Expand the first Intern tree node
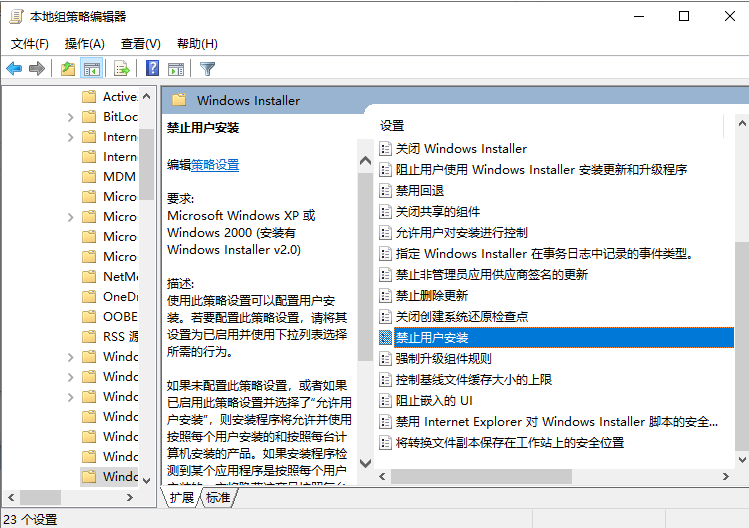The height and width of the screenshot is (528, 749). [70, 137]
